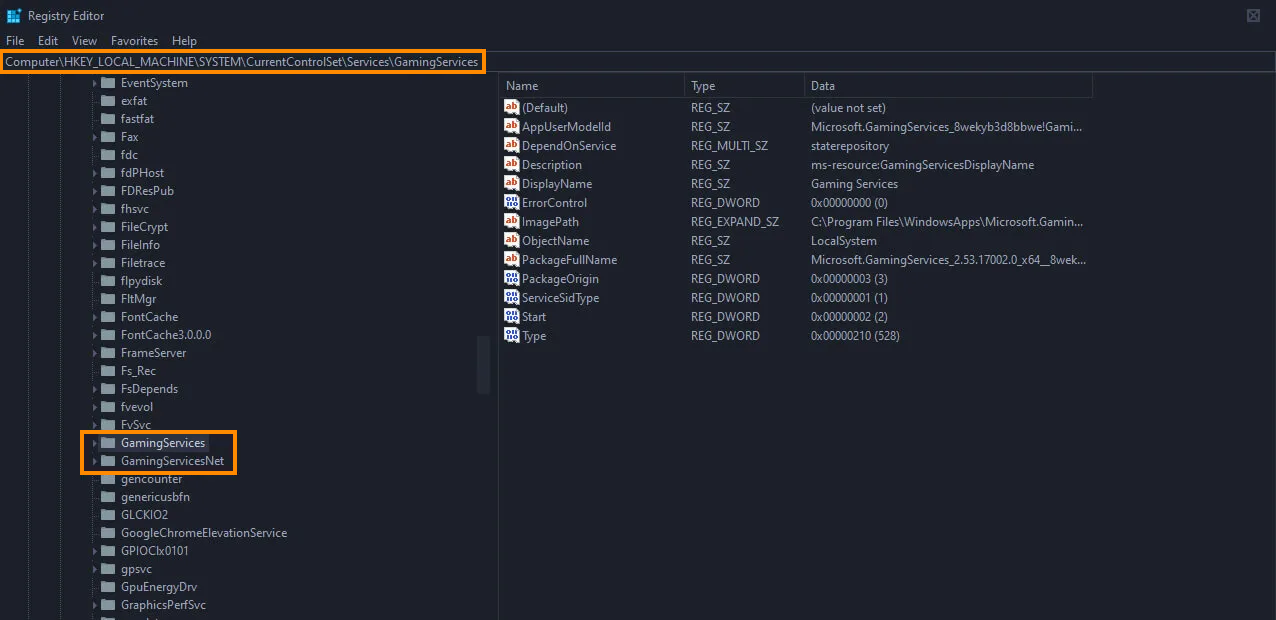Viewport: 1276px width, 620px height.
Task: Select the GoogleChromeElevationService key
Action: click(204, 533)
